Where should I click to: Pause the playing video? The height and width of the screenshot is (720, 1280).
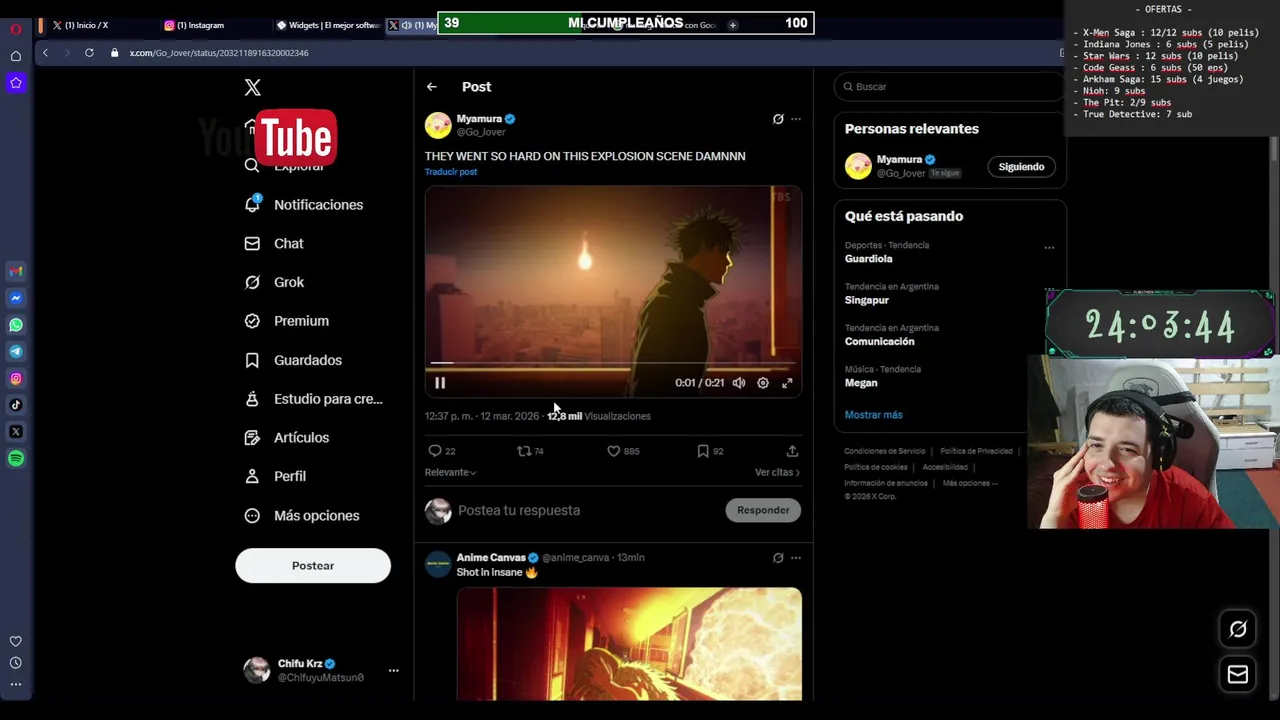440,383
